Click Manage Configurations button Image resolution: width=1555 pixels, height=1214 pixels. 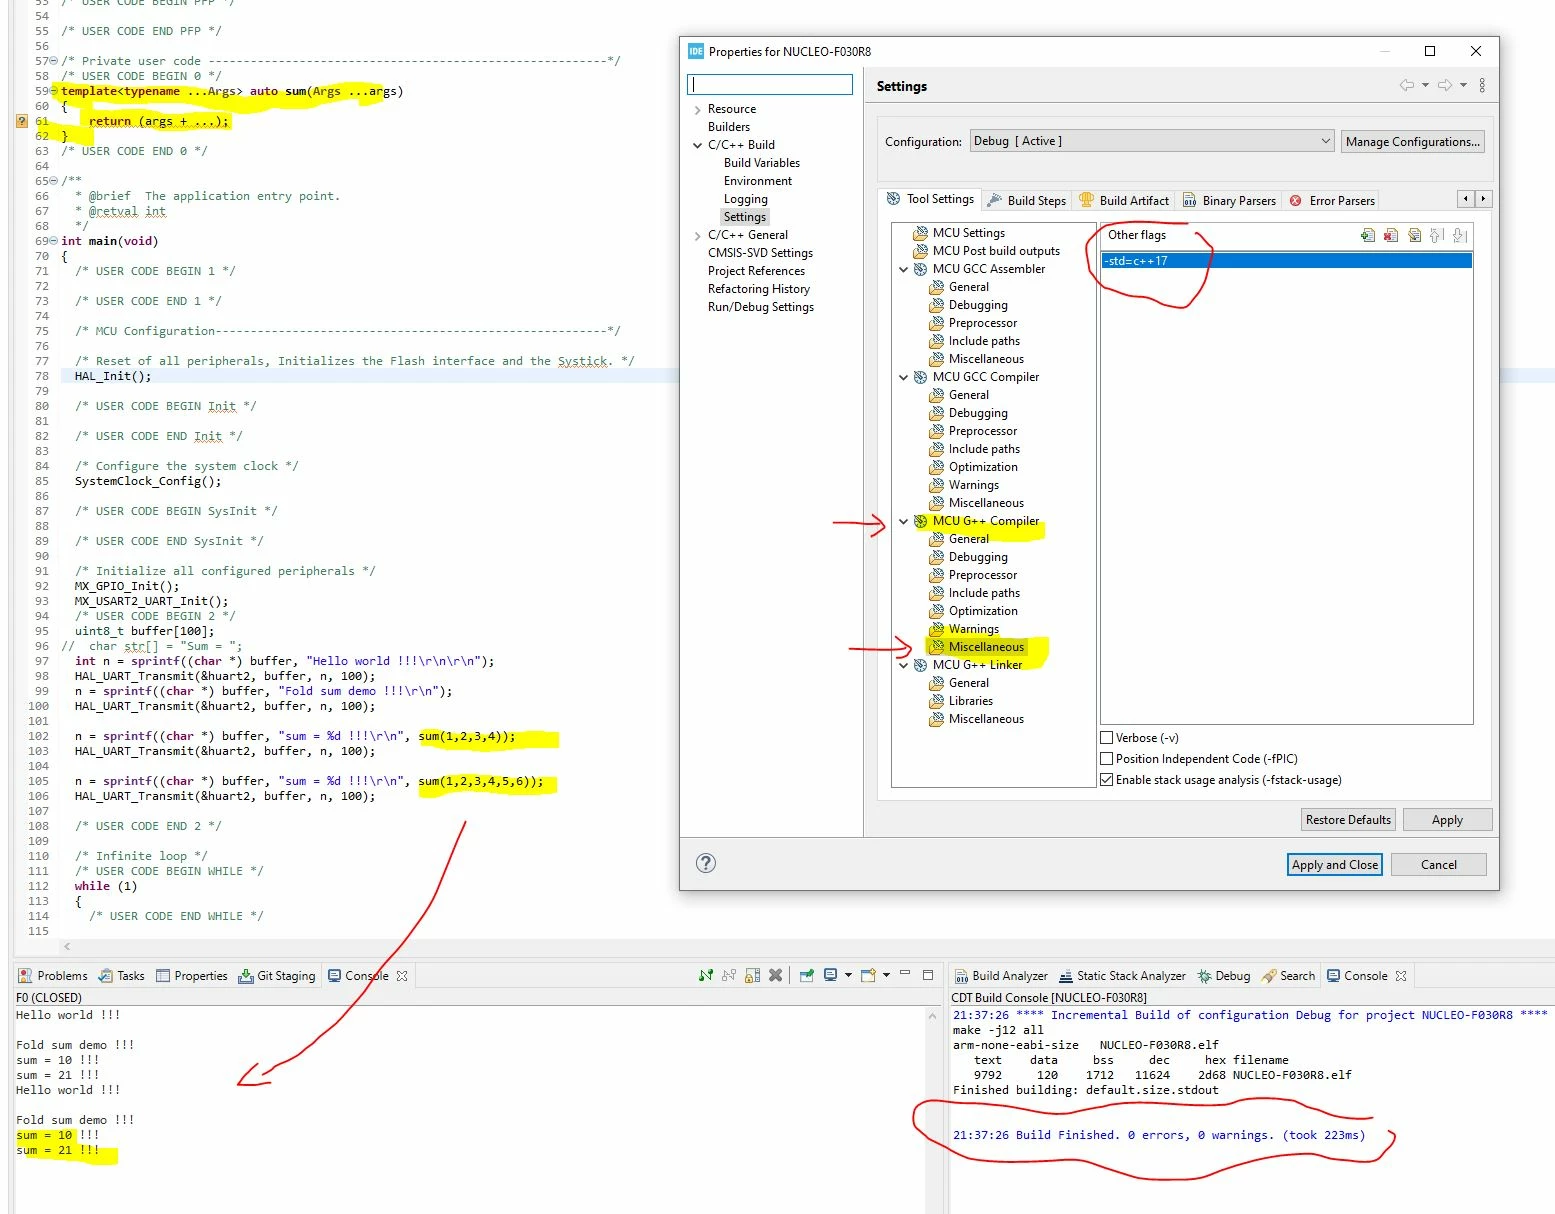point(1412,142)
